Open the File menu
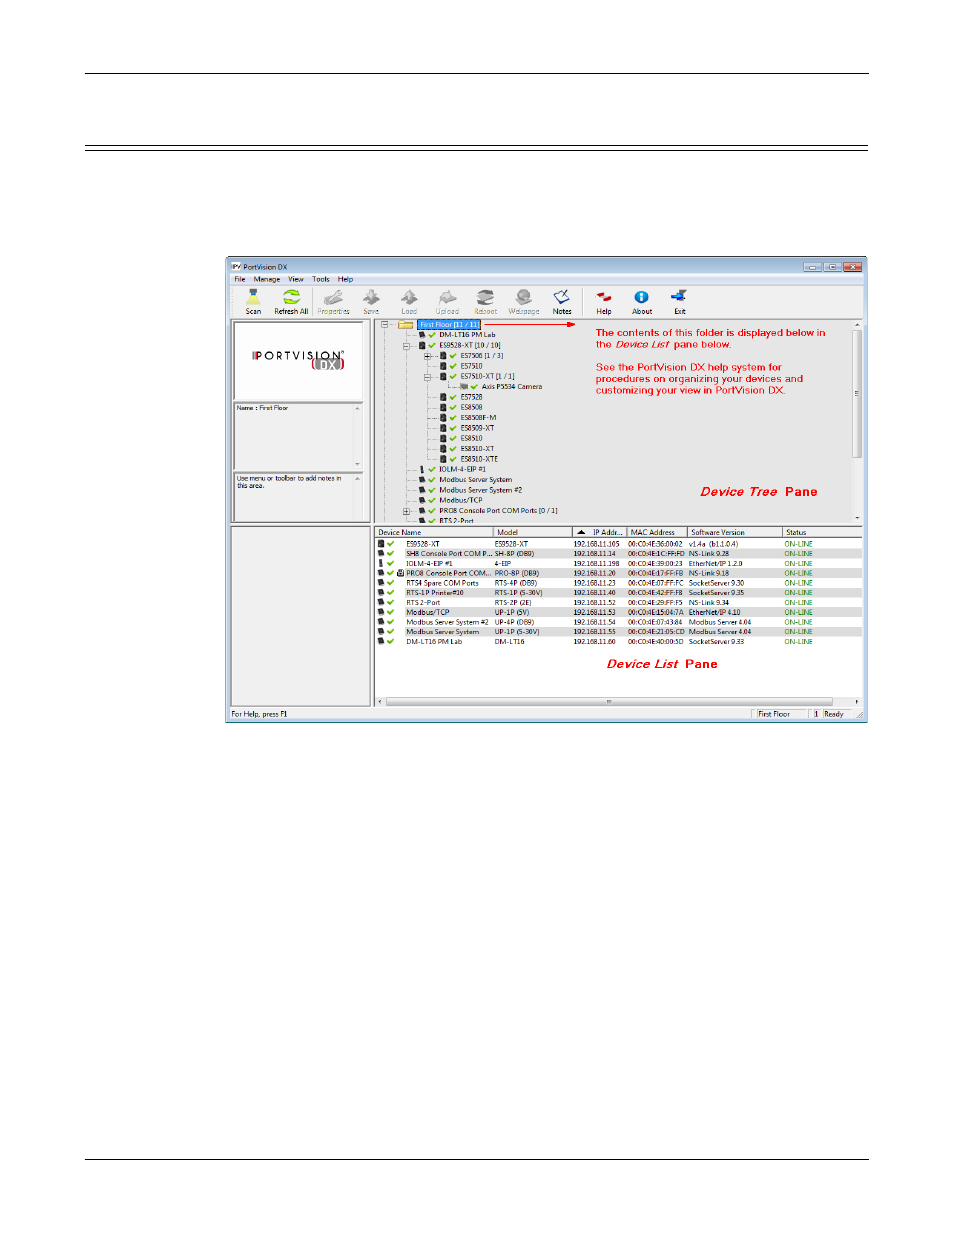 click(240, 279)
